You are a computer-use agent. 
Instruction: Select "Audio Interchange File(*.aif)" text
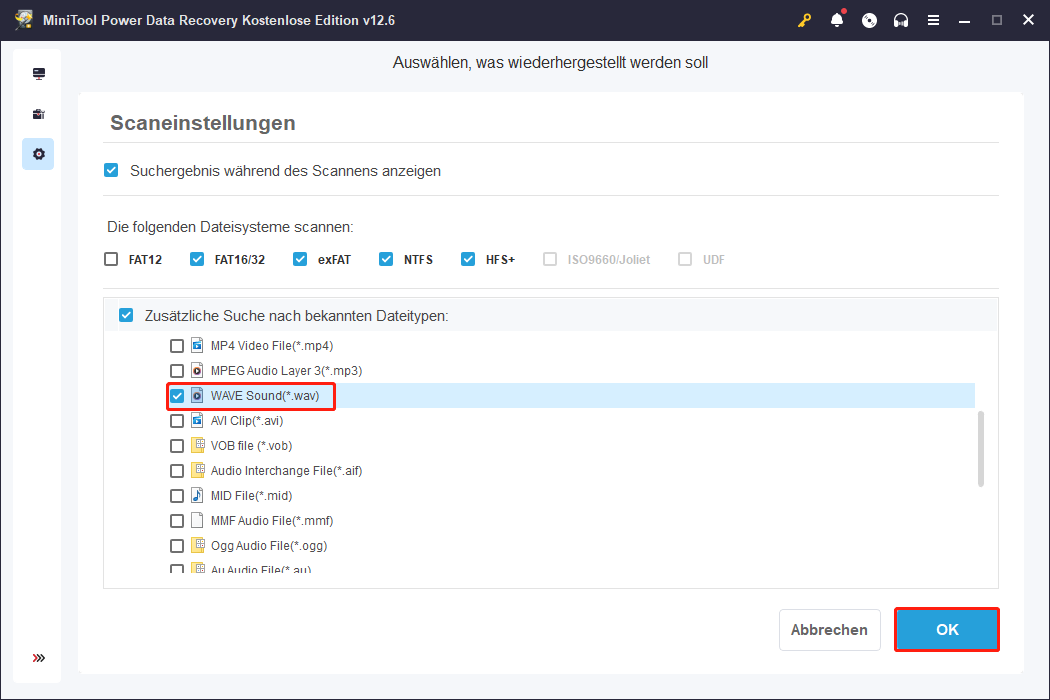pos(287,471)
